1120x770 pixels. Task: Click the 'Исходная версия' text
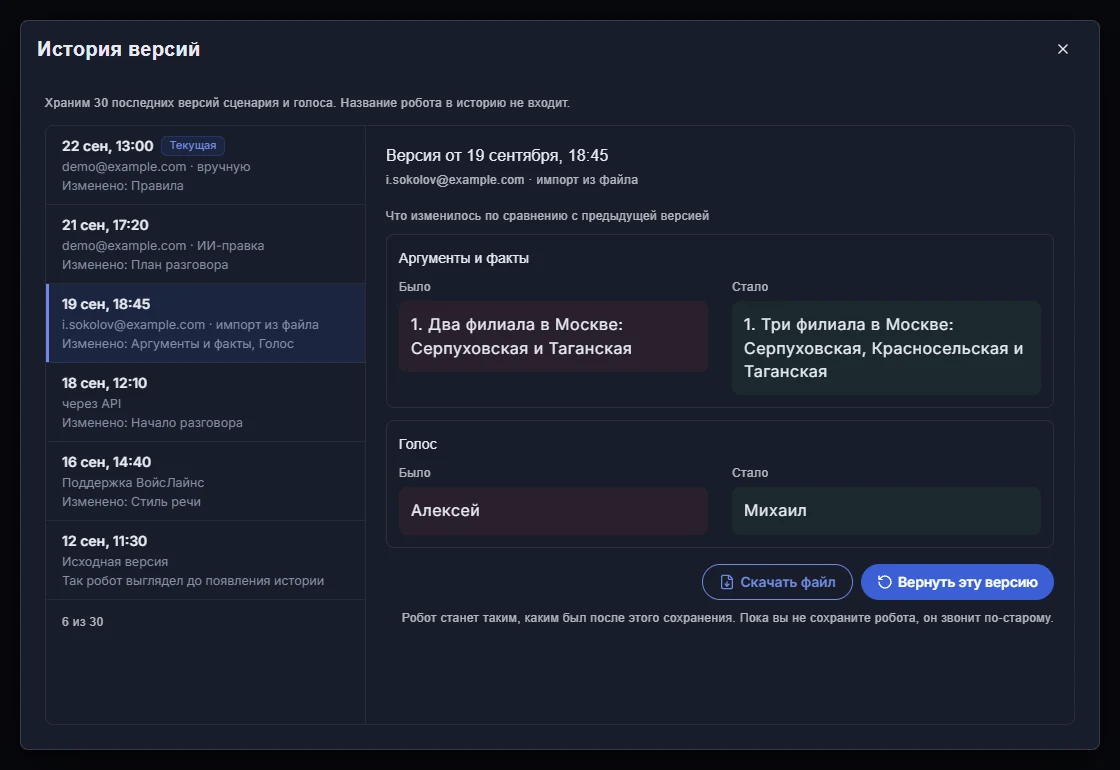115,562
